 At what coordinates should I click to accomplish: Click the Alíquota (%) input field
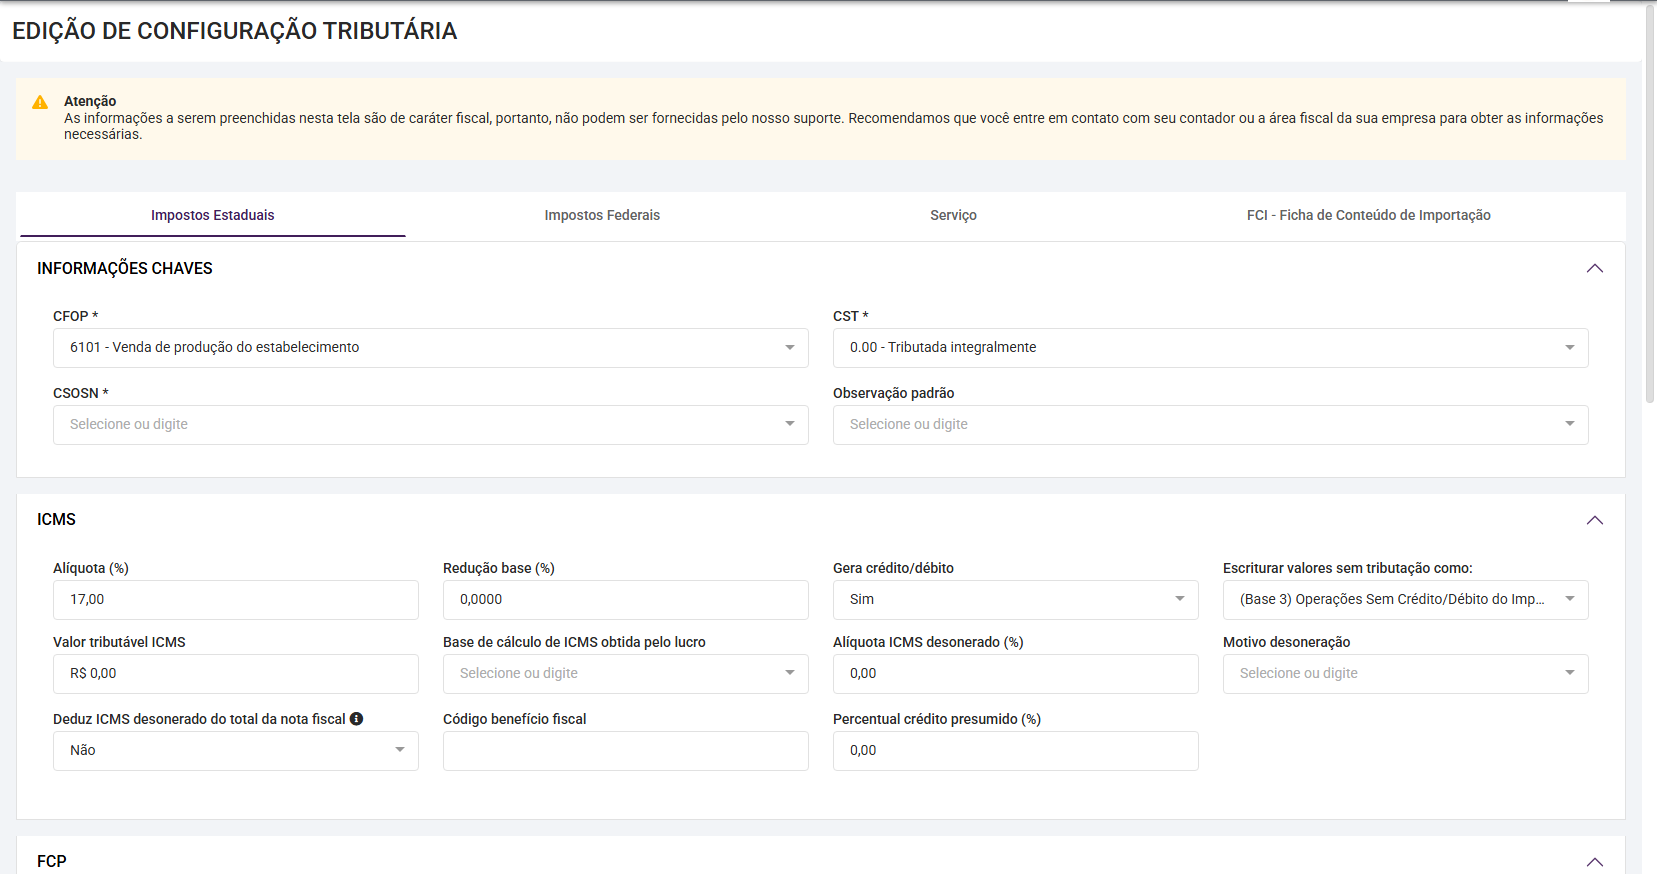pyautogui.click(x=236, y=600)
